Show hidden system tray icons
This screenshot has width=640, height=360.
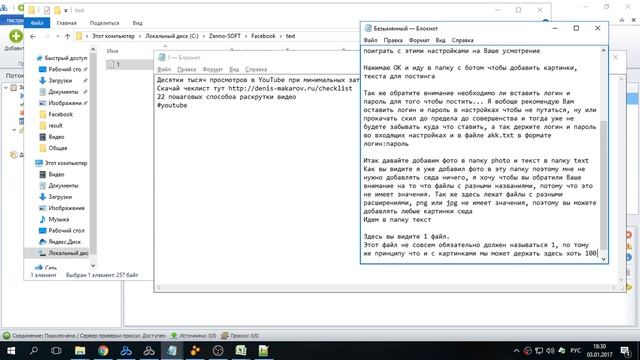click(x=516, y=351)
